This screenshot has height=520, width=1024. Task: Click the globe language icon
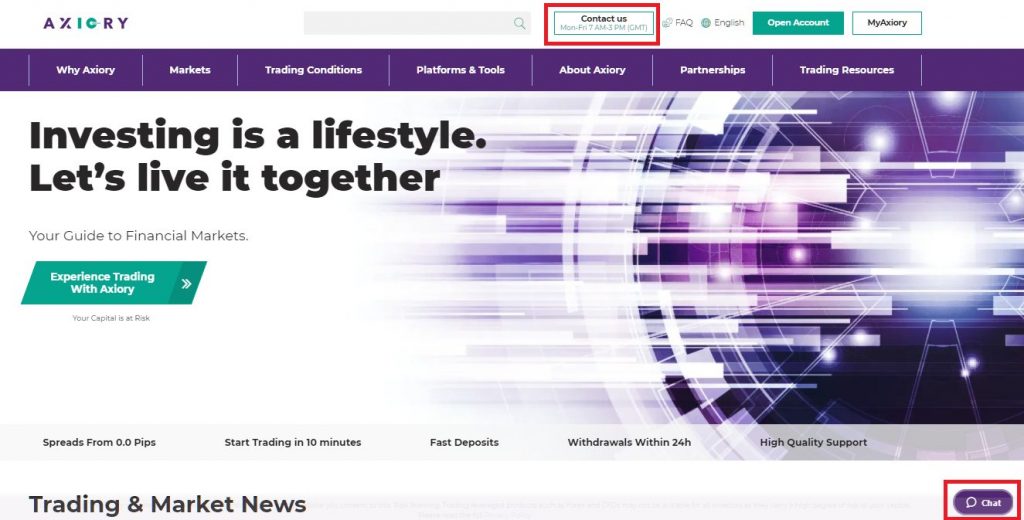coord(705,23)
